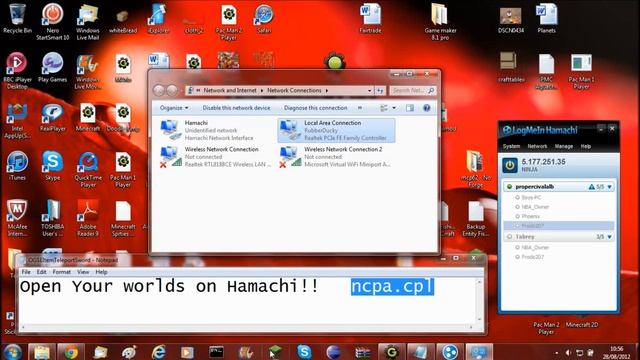Image resolution: width=640 pixels, height=360 pixels.
Task: Launch Internet Explorer from the taskbar
Action: point(158,352)
